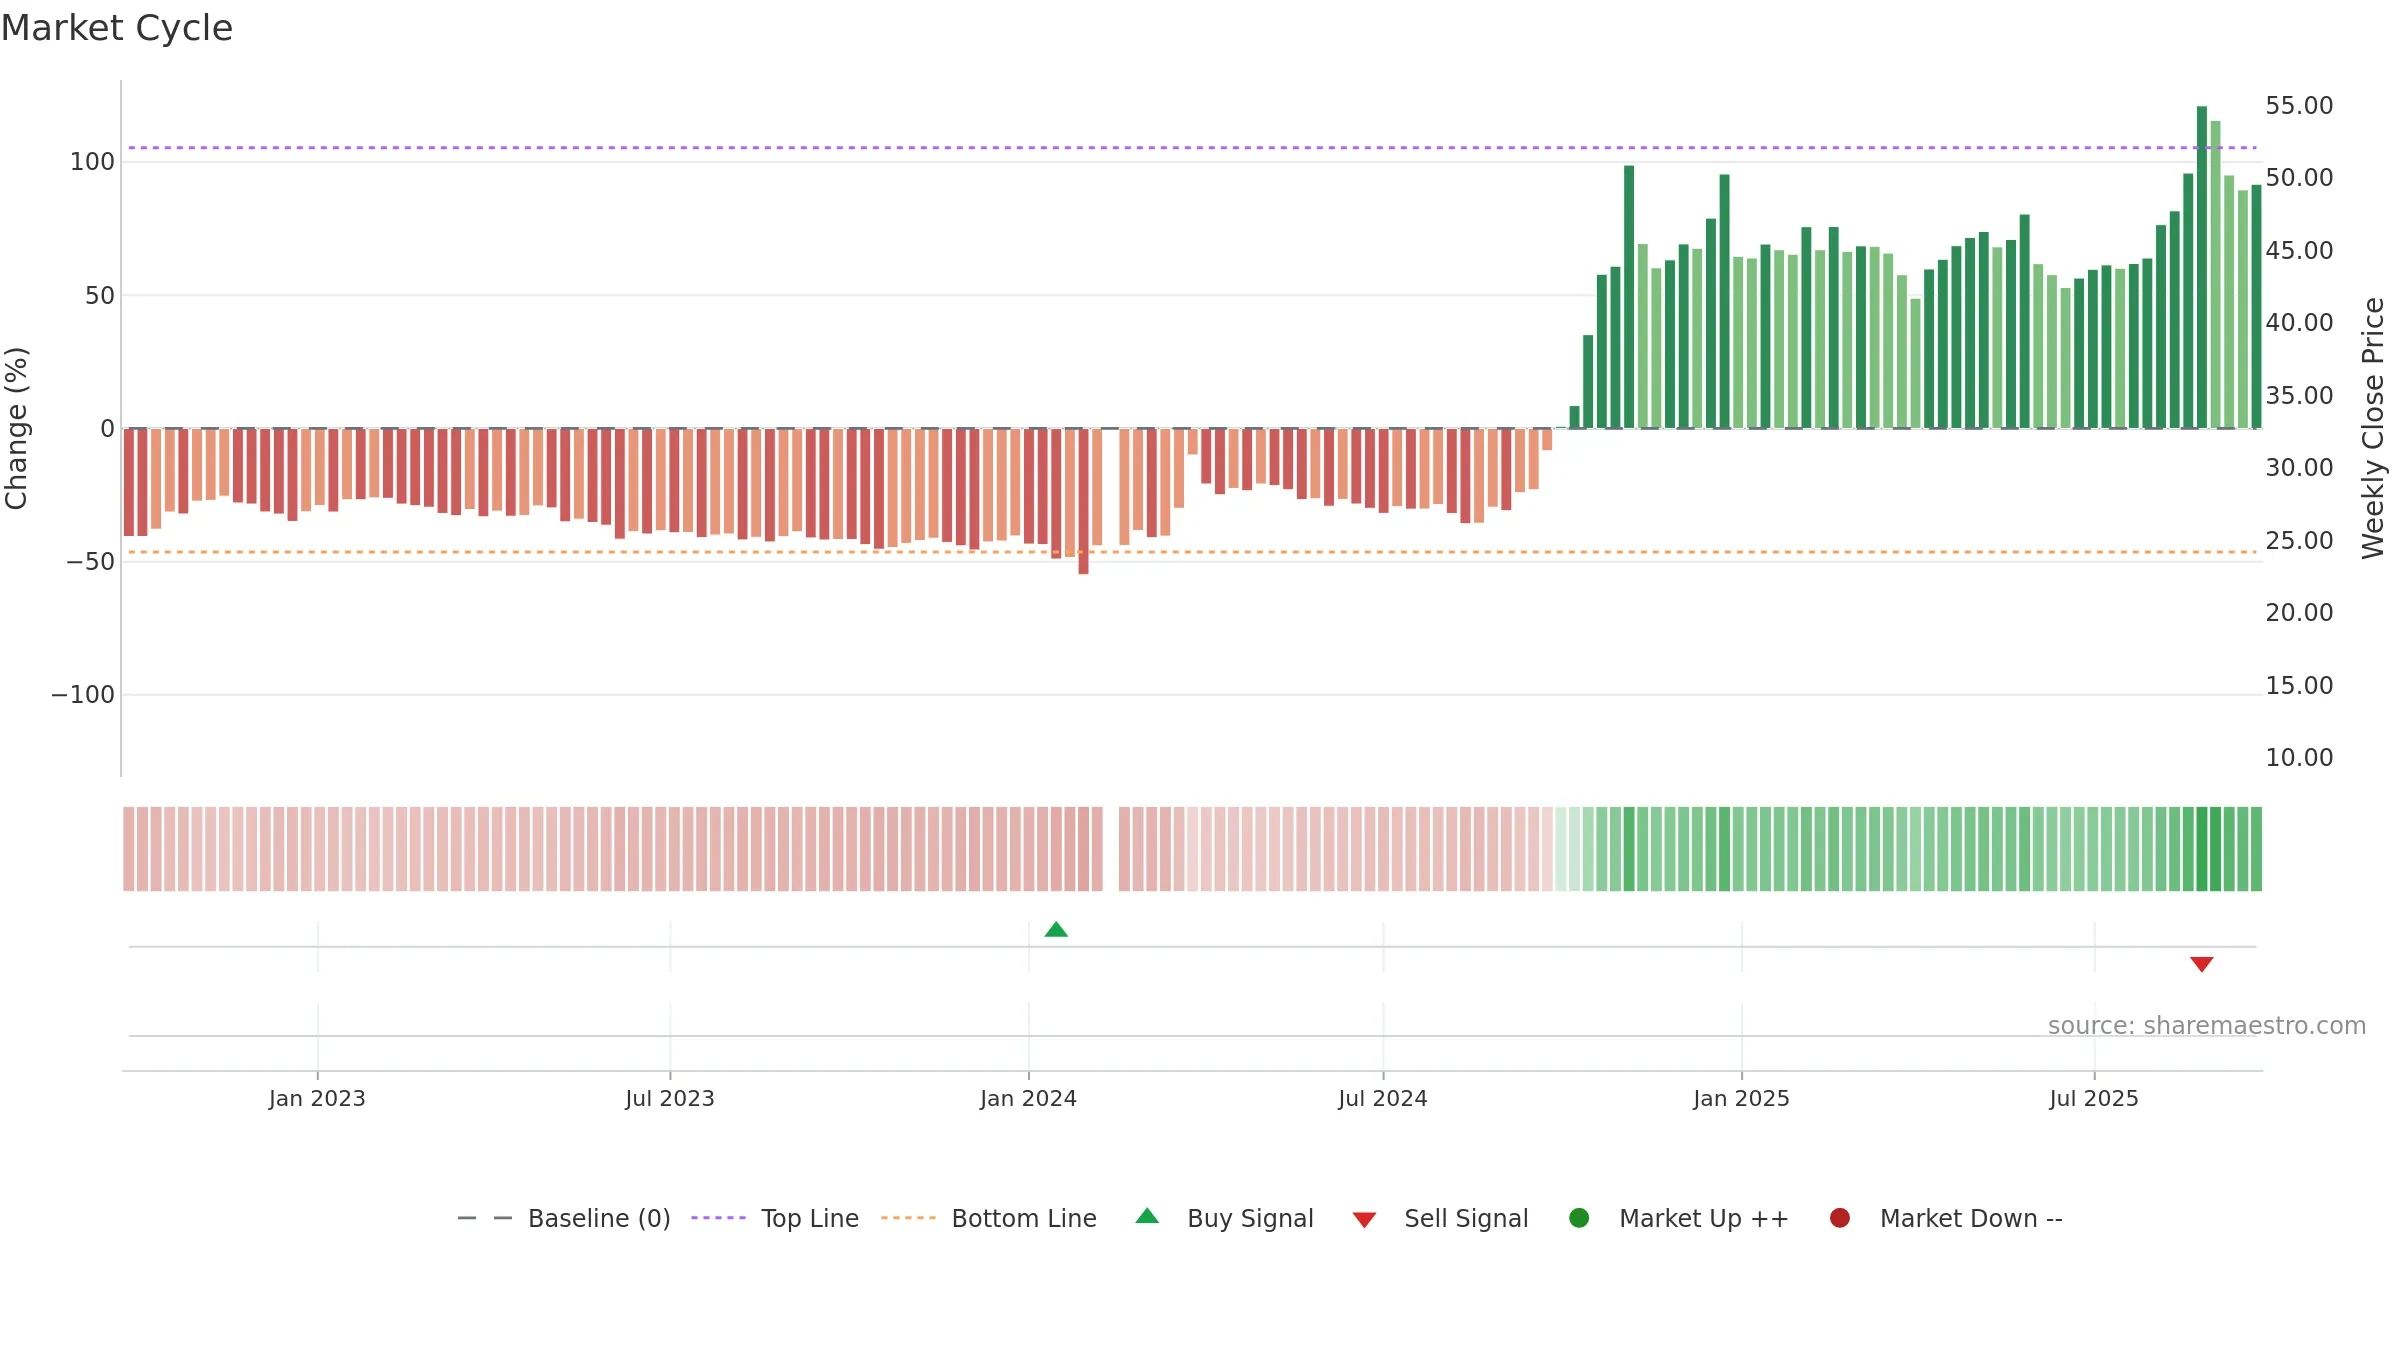Click the Market Cycle chart title
Image resolution: width=2400 pixels, height=1350 pixels.
click(117, 28)
